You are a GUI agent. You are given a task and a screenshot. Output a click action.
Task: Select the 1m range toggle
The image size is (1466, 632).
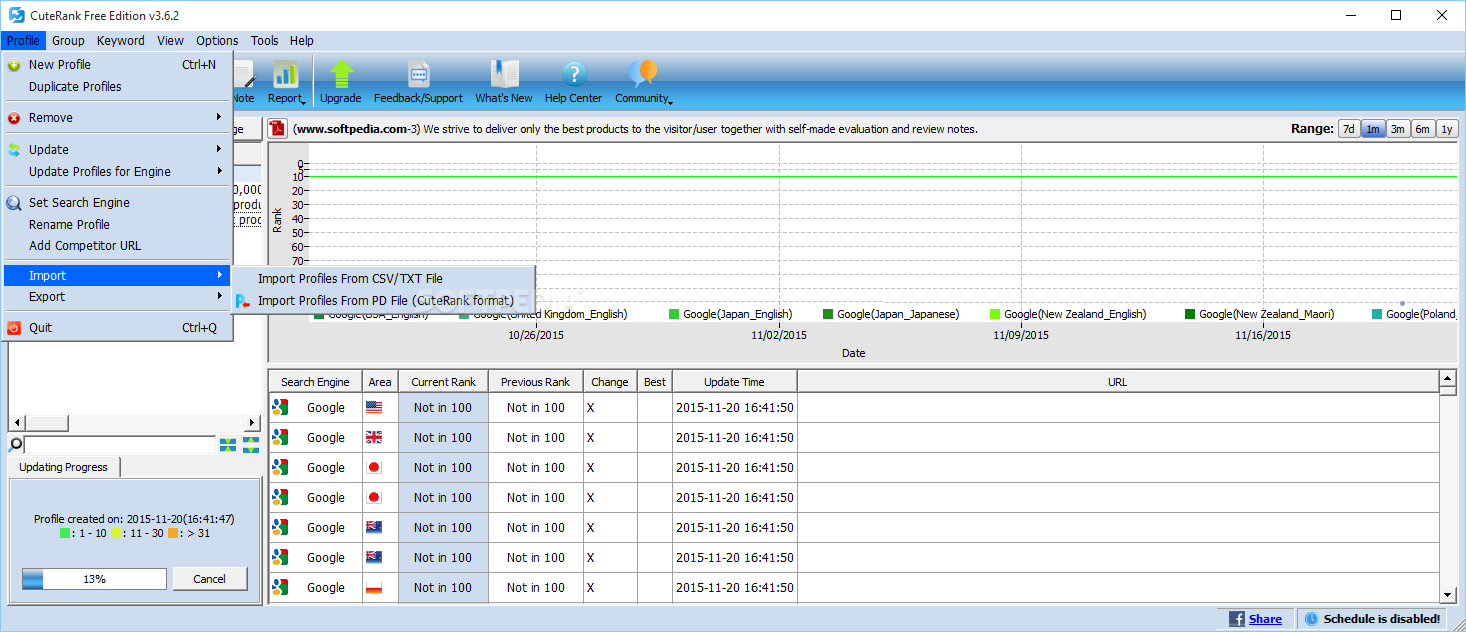point(1373,129)
